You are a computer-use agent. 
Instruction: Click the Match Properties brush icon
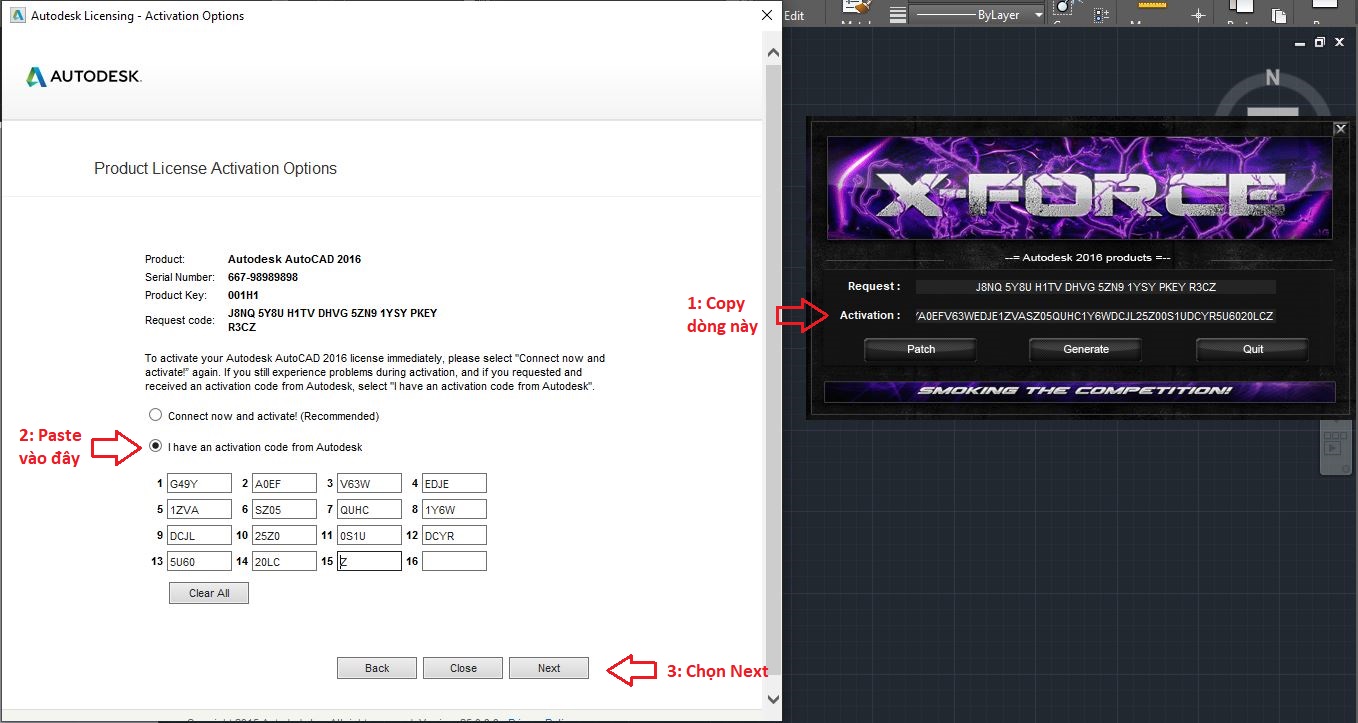click(x=857, y=9)
